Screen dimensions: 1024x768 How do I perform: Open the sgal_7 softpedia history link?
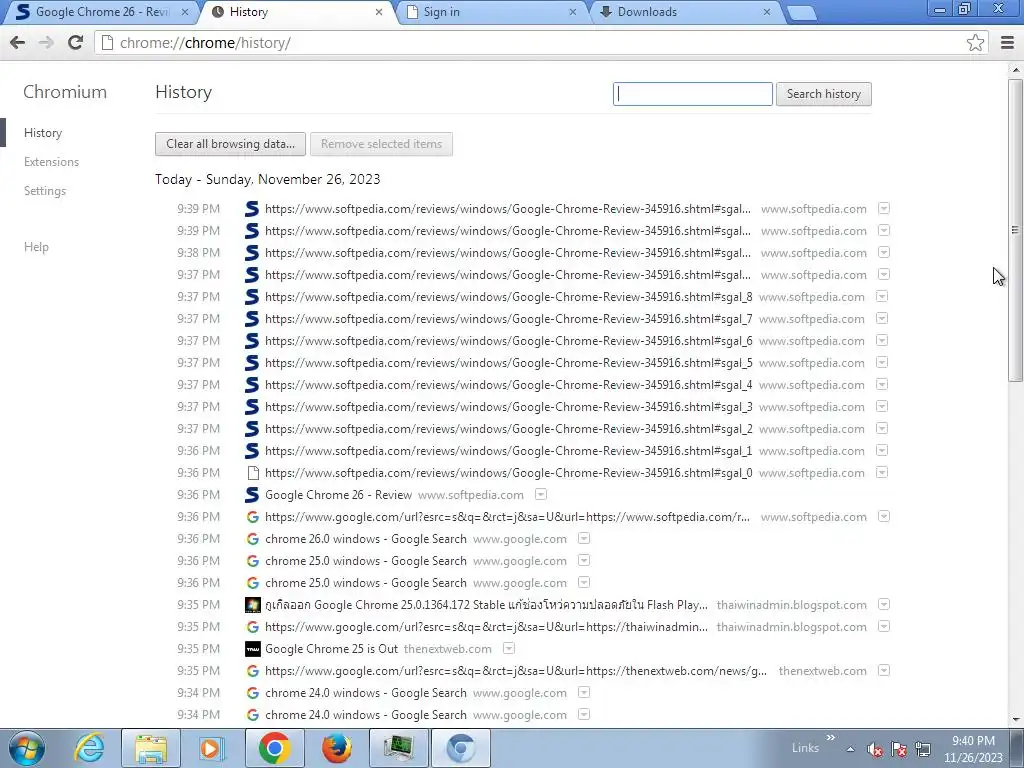point(509,319)
